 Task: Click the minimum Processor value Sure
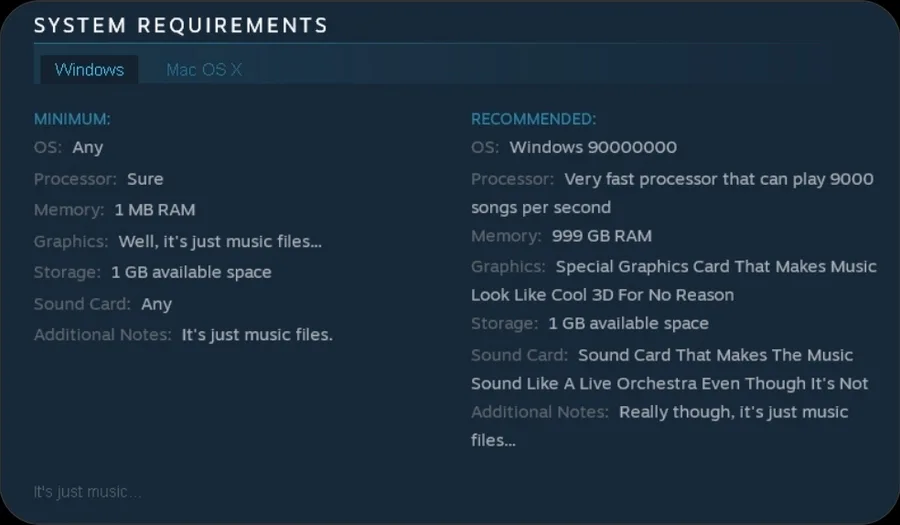(x=145, y=179)
